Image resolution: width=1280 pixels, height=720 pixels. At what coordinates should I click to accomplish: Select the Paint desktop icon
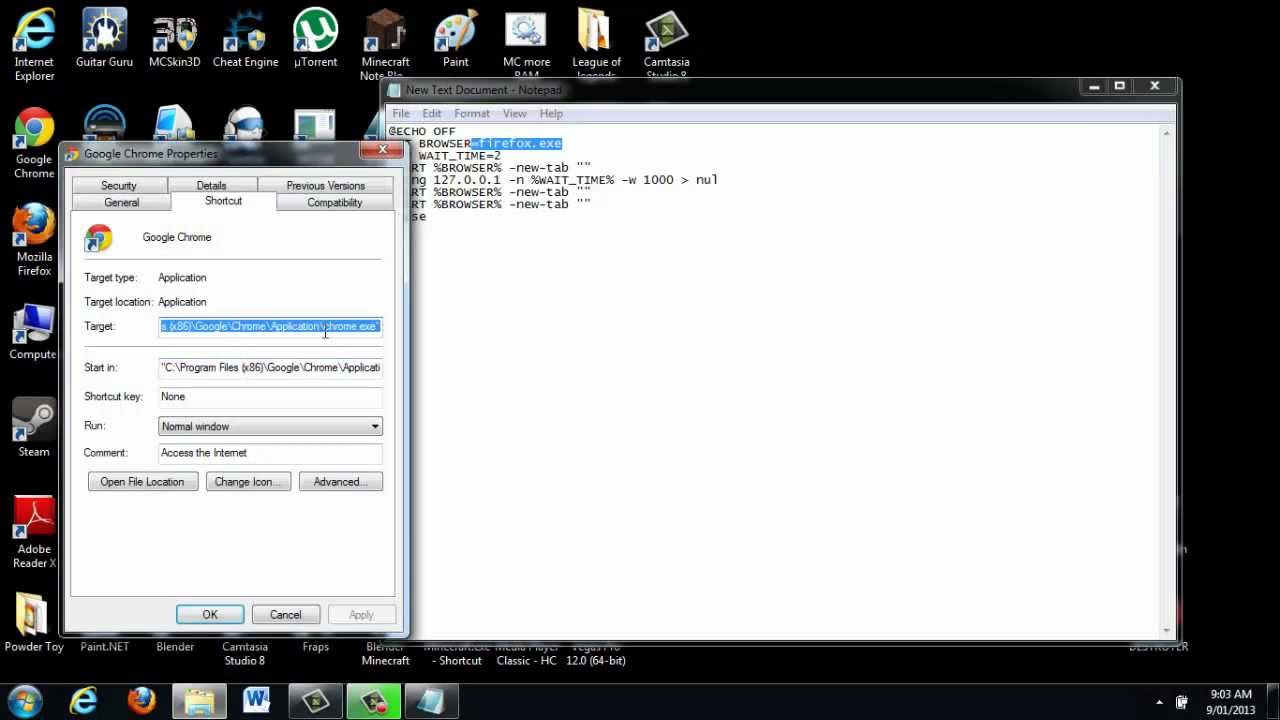coord(455,40)
